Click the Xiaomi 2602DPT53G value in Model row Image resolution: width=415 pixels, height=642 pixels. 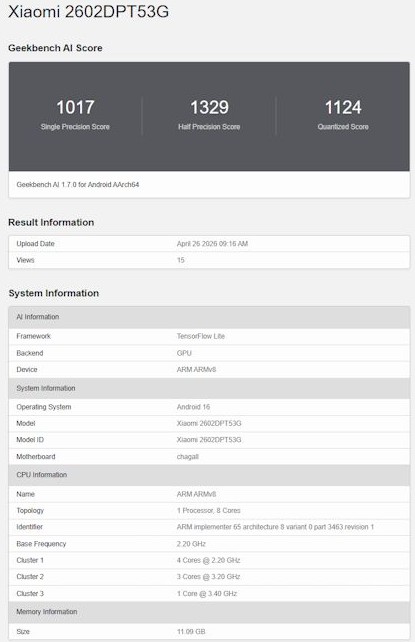pyautogui.click(x=209, y=423)
